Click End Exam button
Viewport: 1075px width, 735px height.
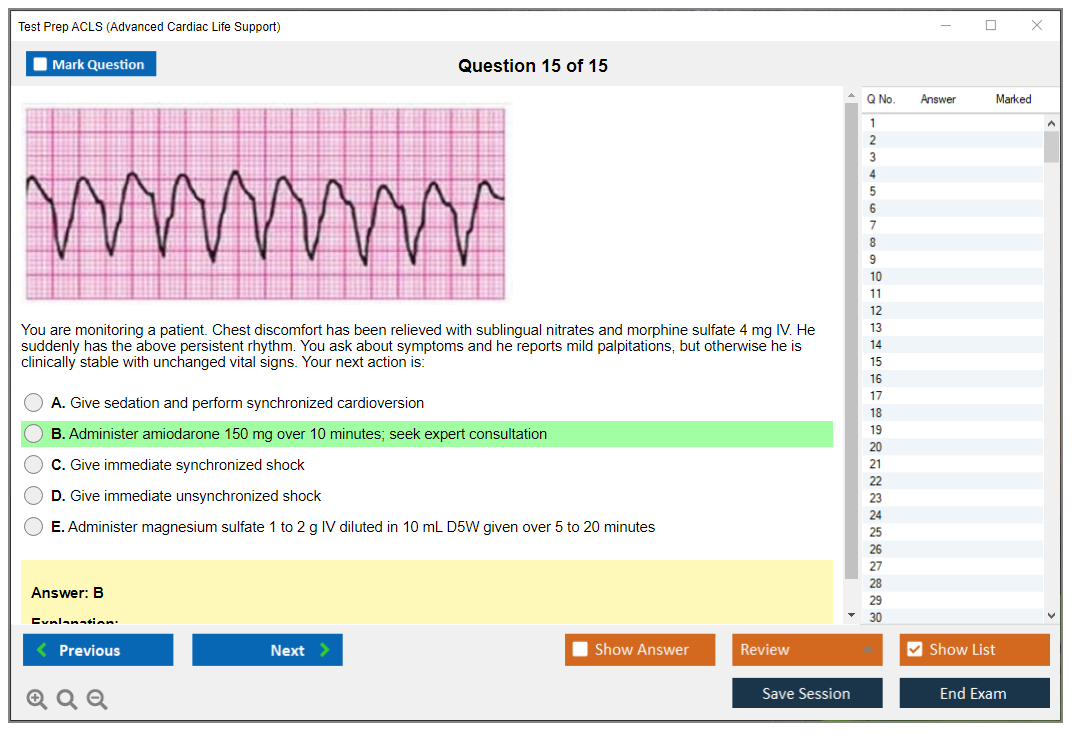pyautogui.click(x=973, y=694)
